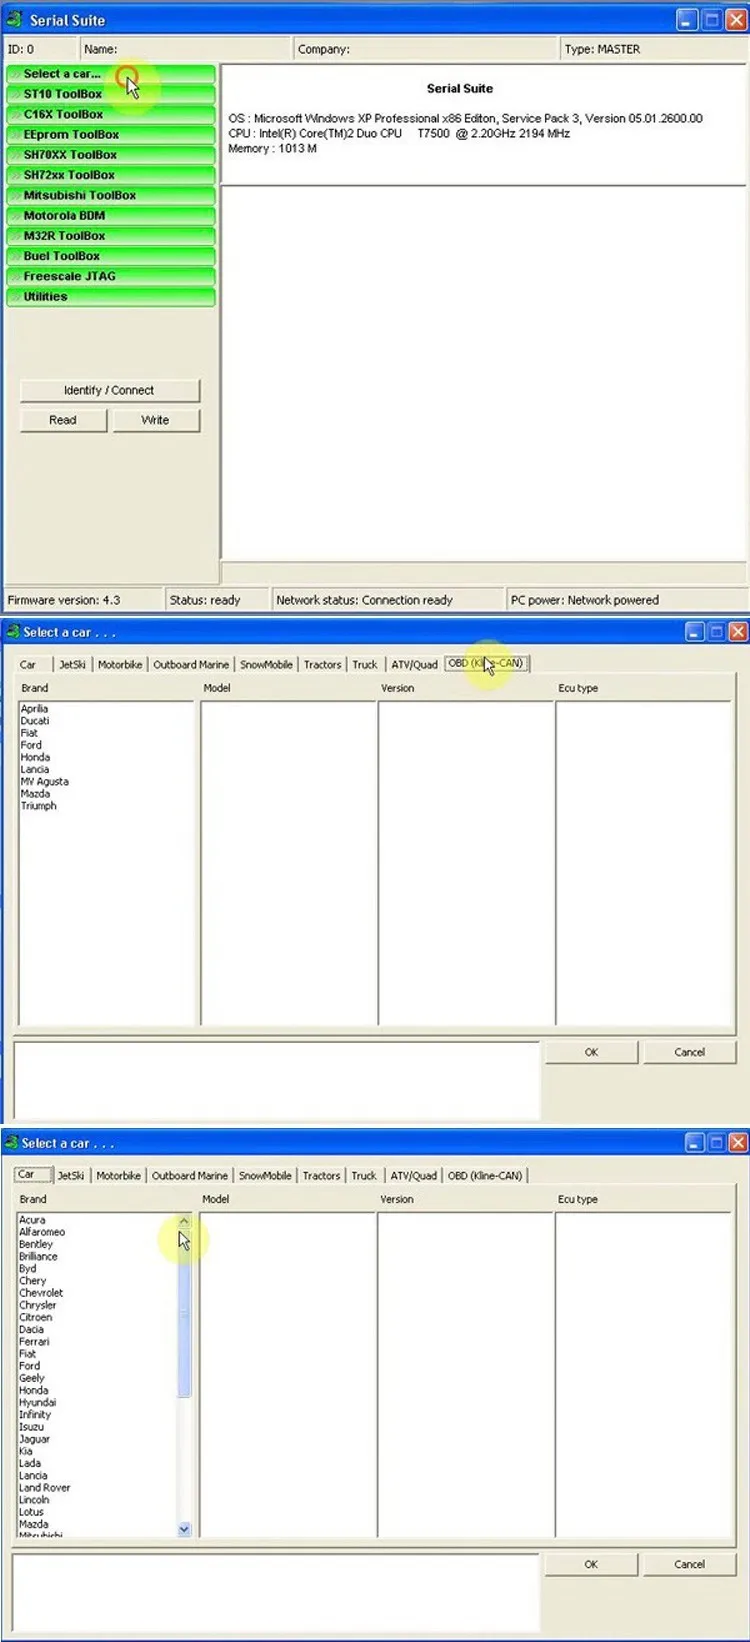This screenshot has height=1642, width=750.
Task: Switch to Outboard Marine tab in middle window
Action: pyautogui.click(x=191, y=664)
